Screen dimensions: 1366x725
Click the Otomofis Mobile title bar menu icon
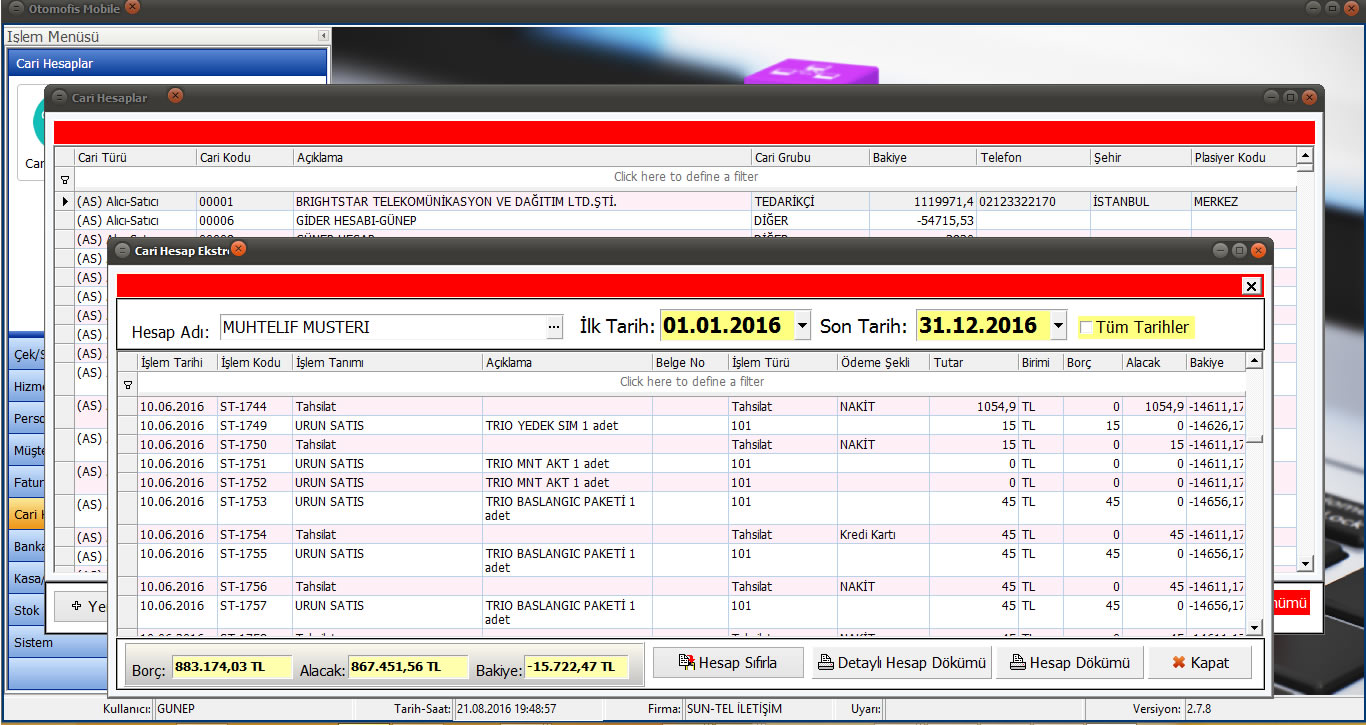[x=16, y=8]
